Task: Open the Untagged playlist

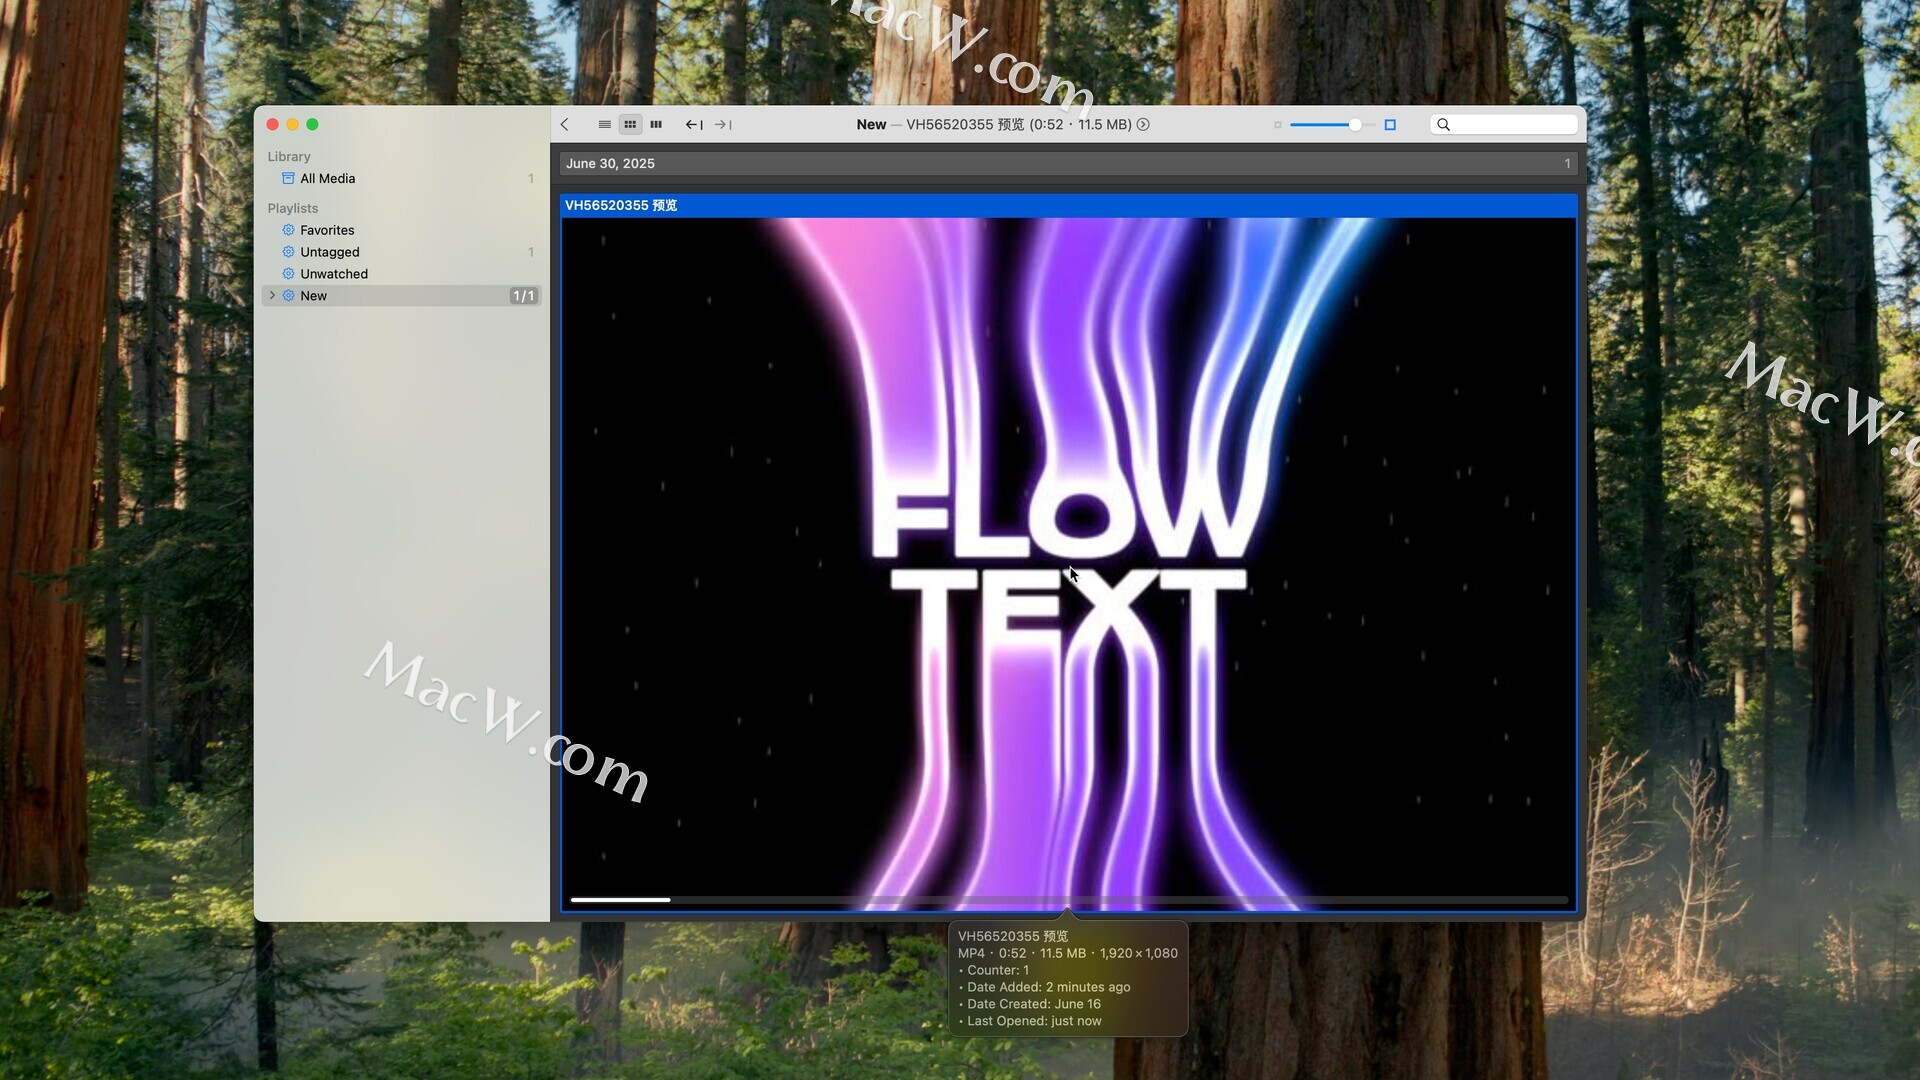Action: [401, 252]
